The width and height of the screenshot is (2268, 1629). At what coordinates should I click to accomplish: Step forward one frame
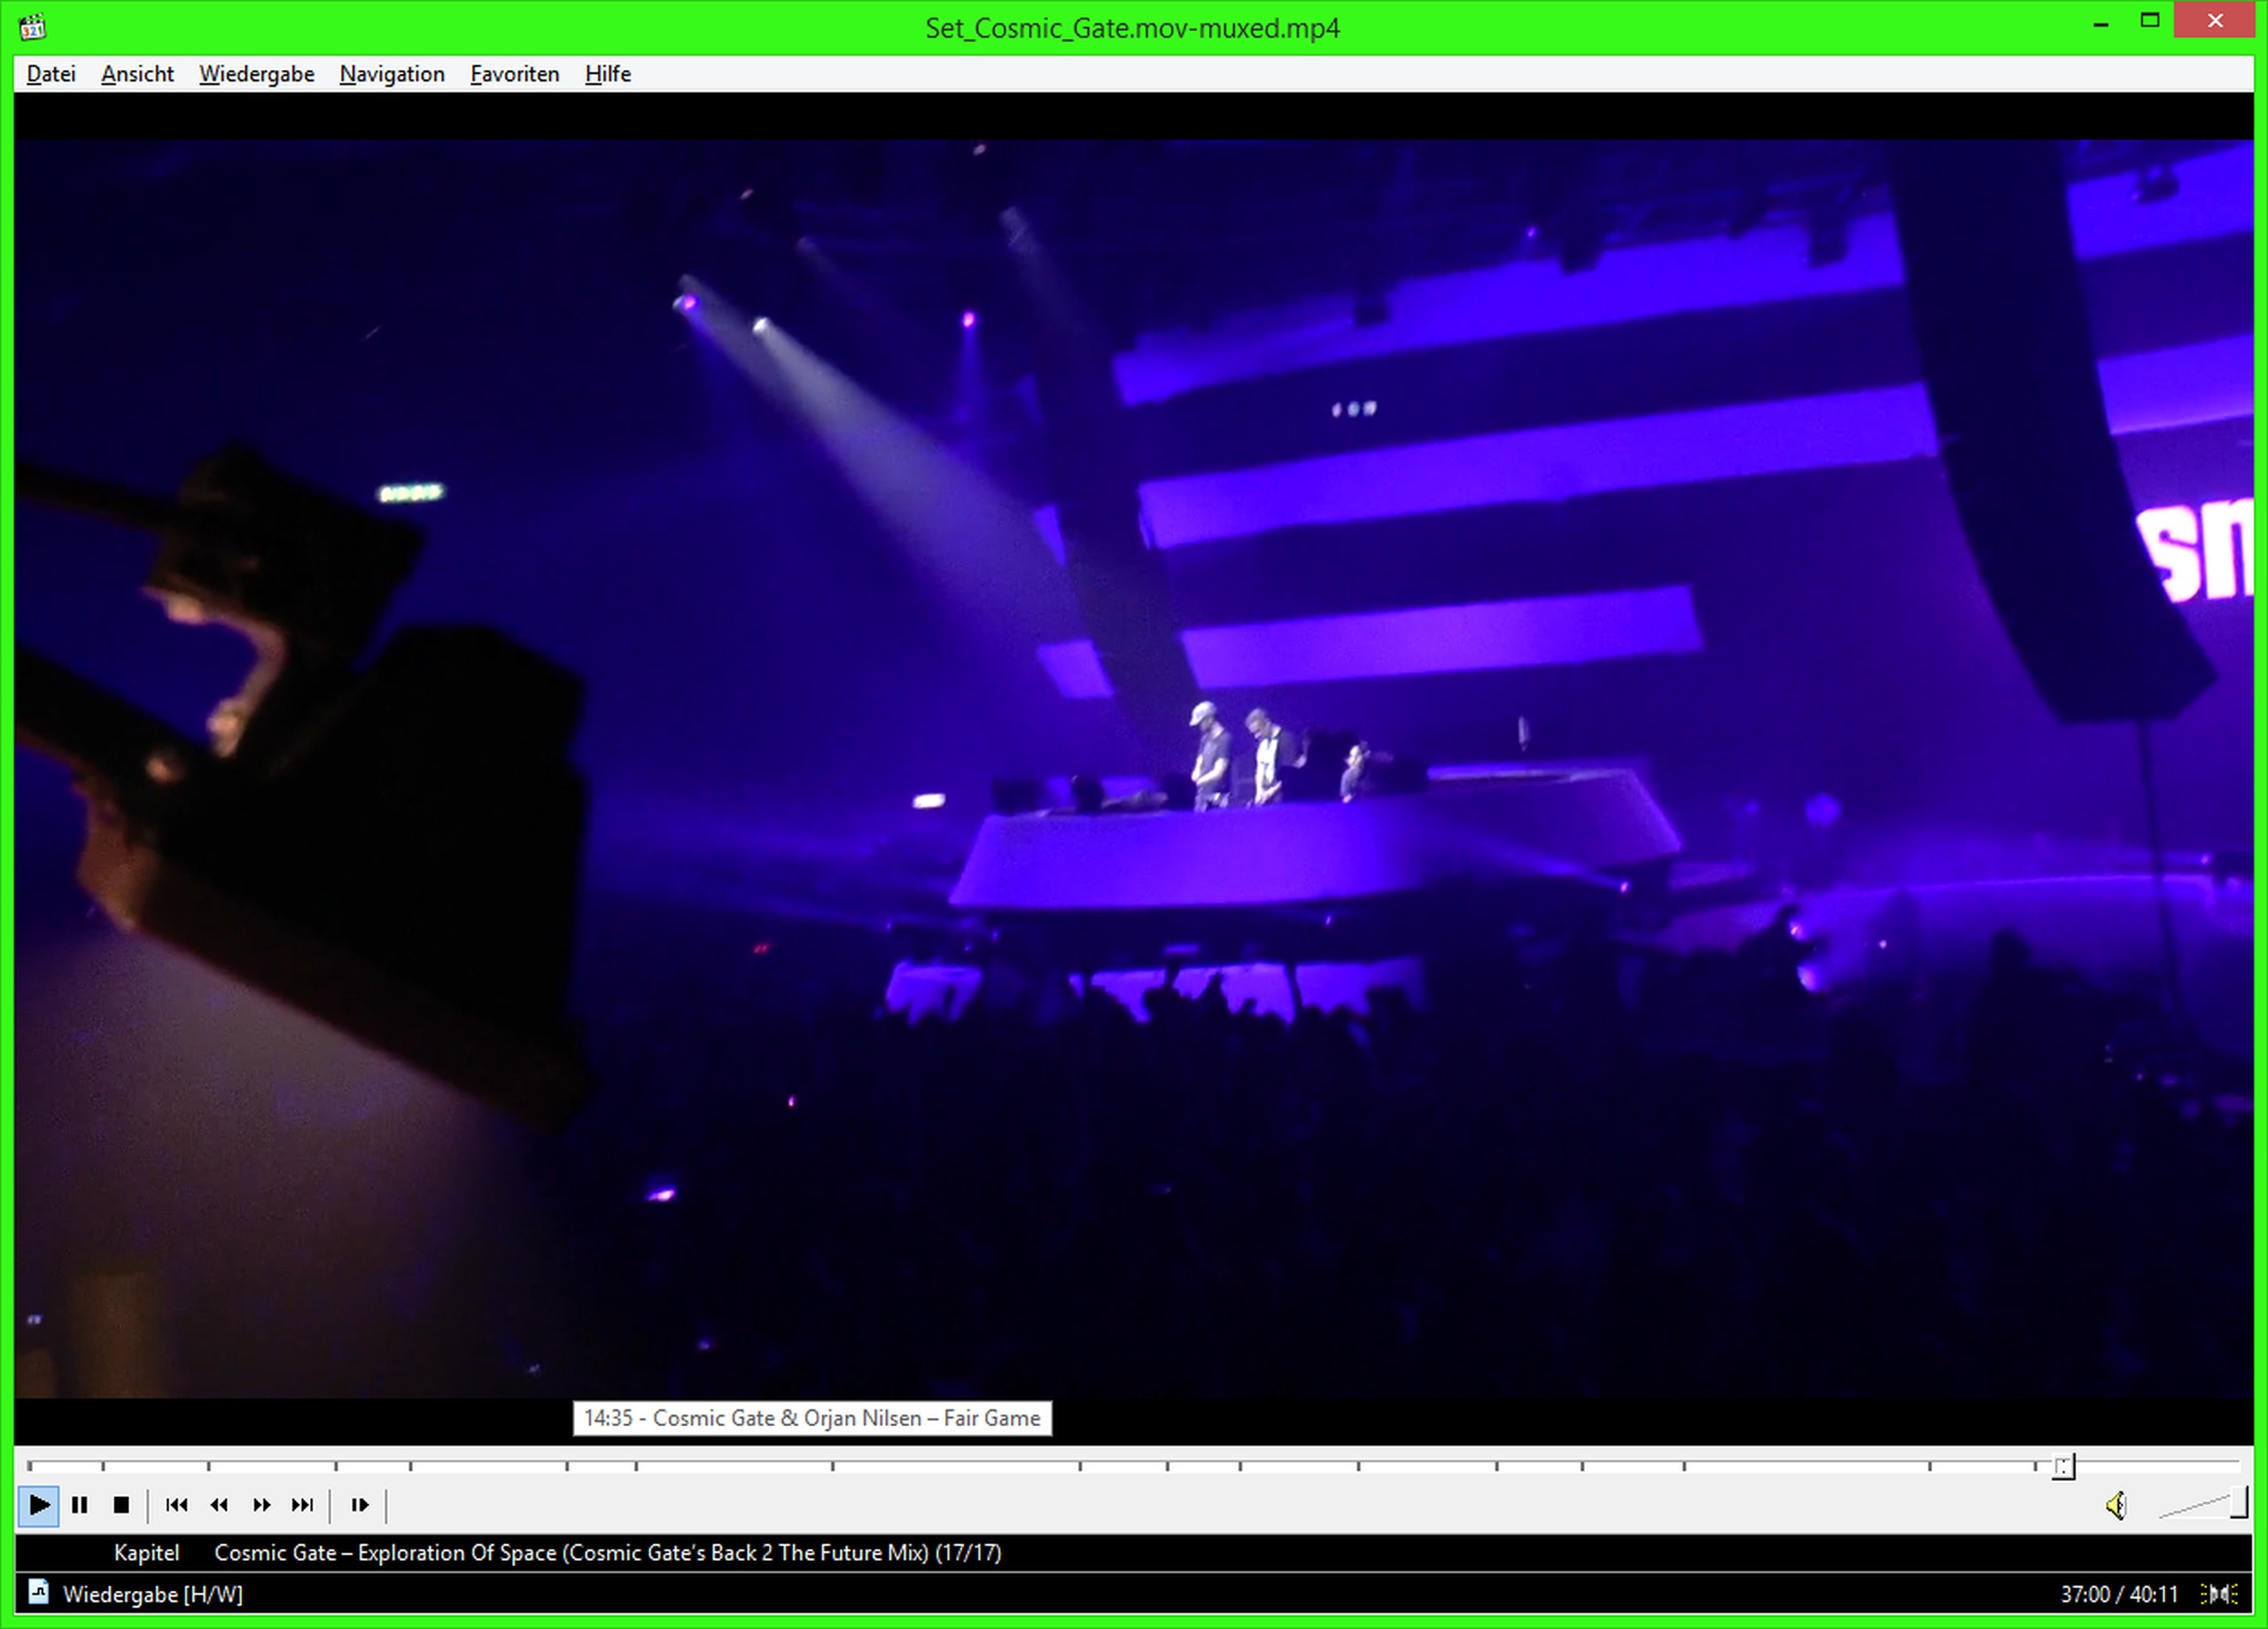(360, 1505)
